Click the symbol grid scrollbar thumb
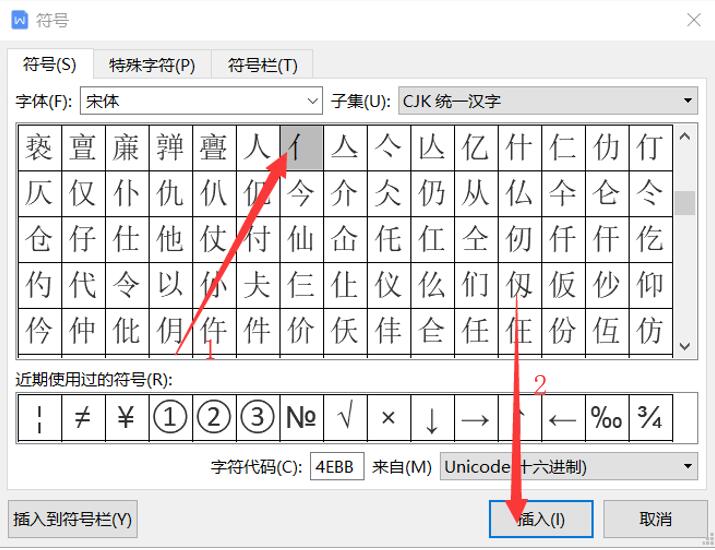The image size is (715, 550). point(684,202)
